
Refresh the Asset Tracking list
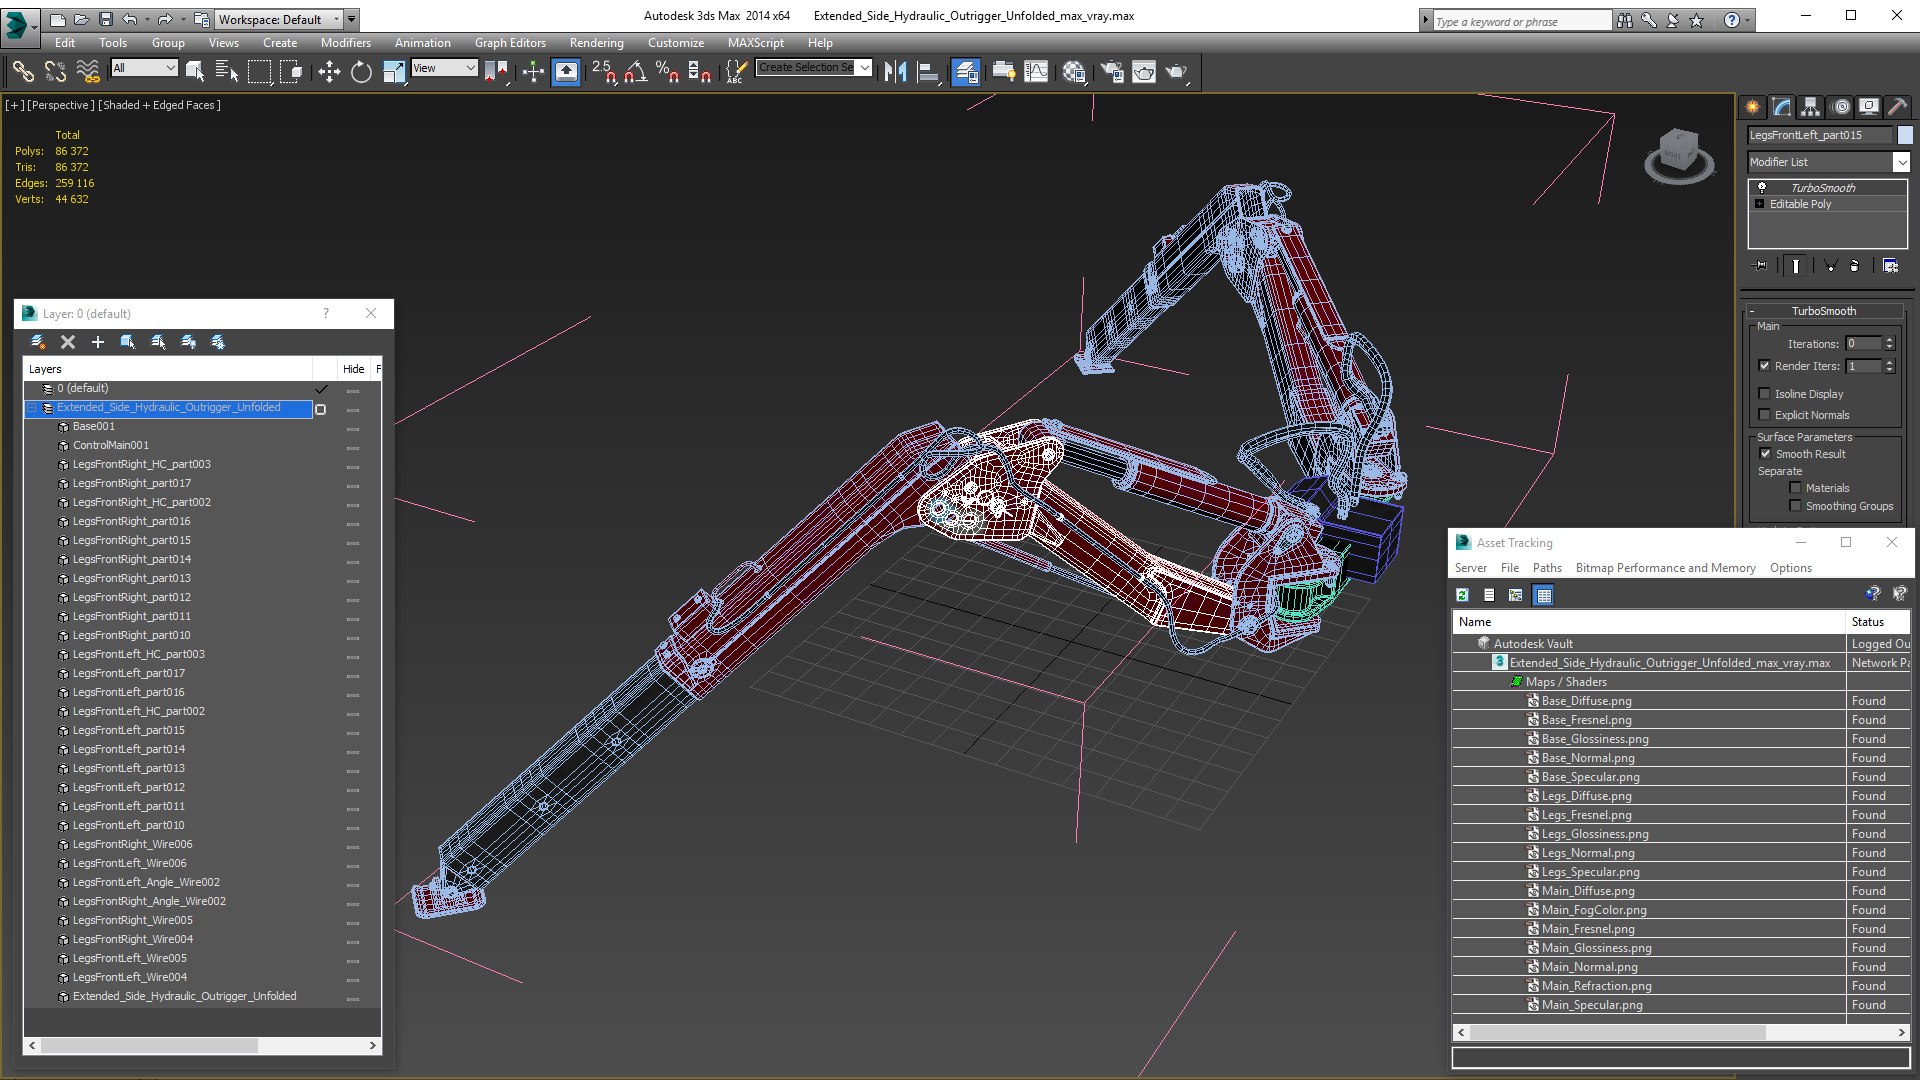pos(1462,595)
